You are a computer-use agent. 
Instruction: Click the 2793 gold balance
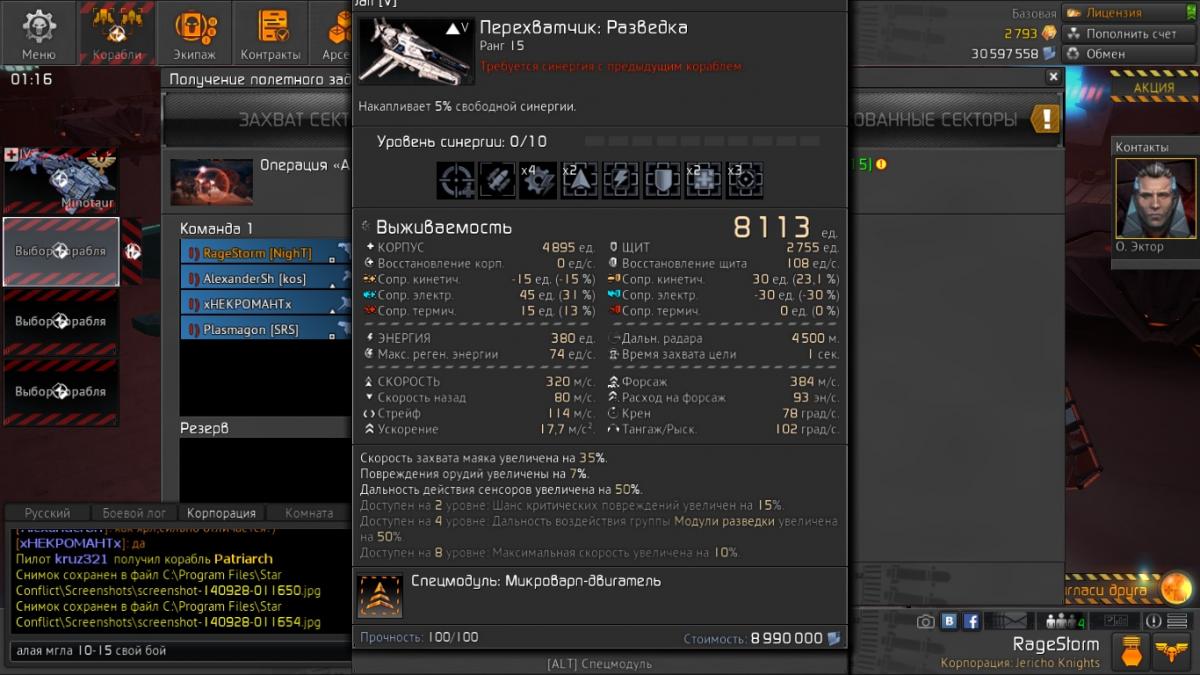tap(1030, 33)
